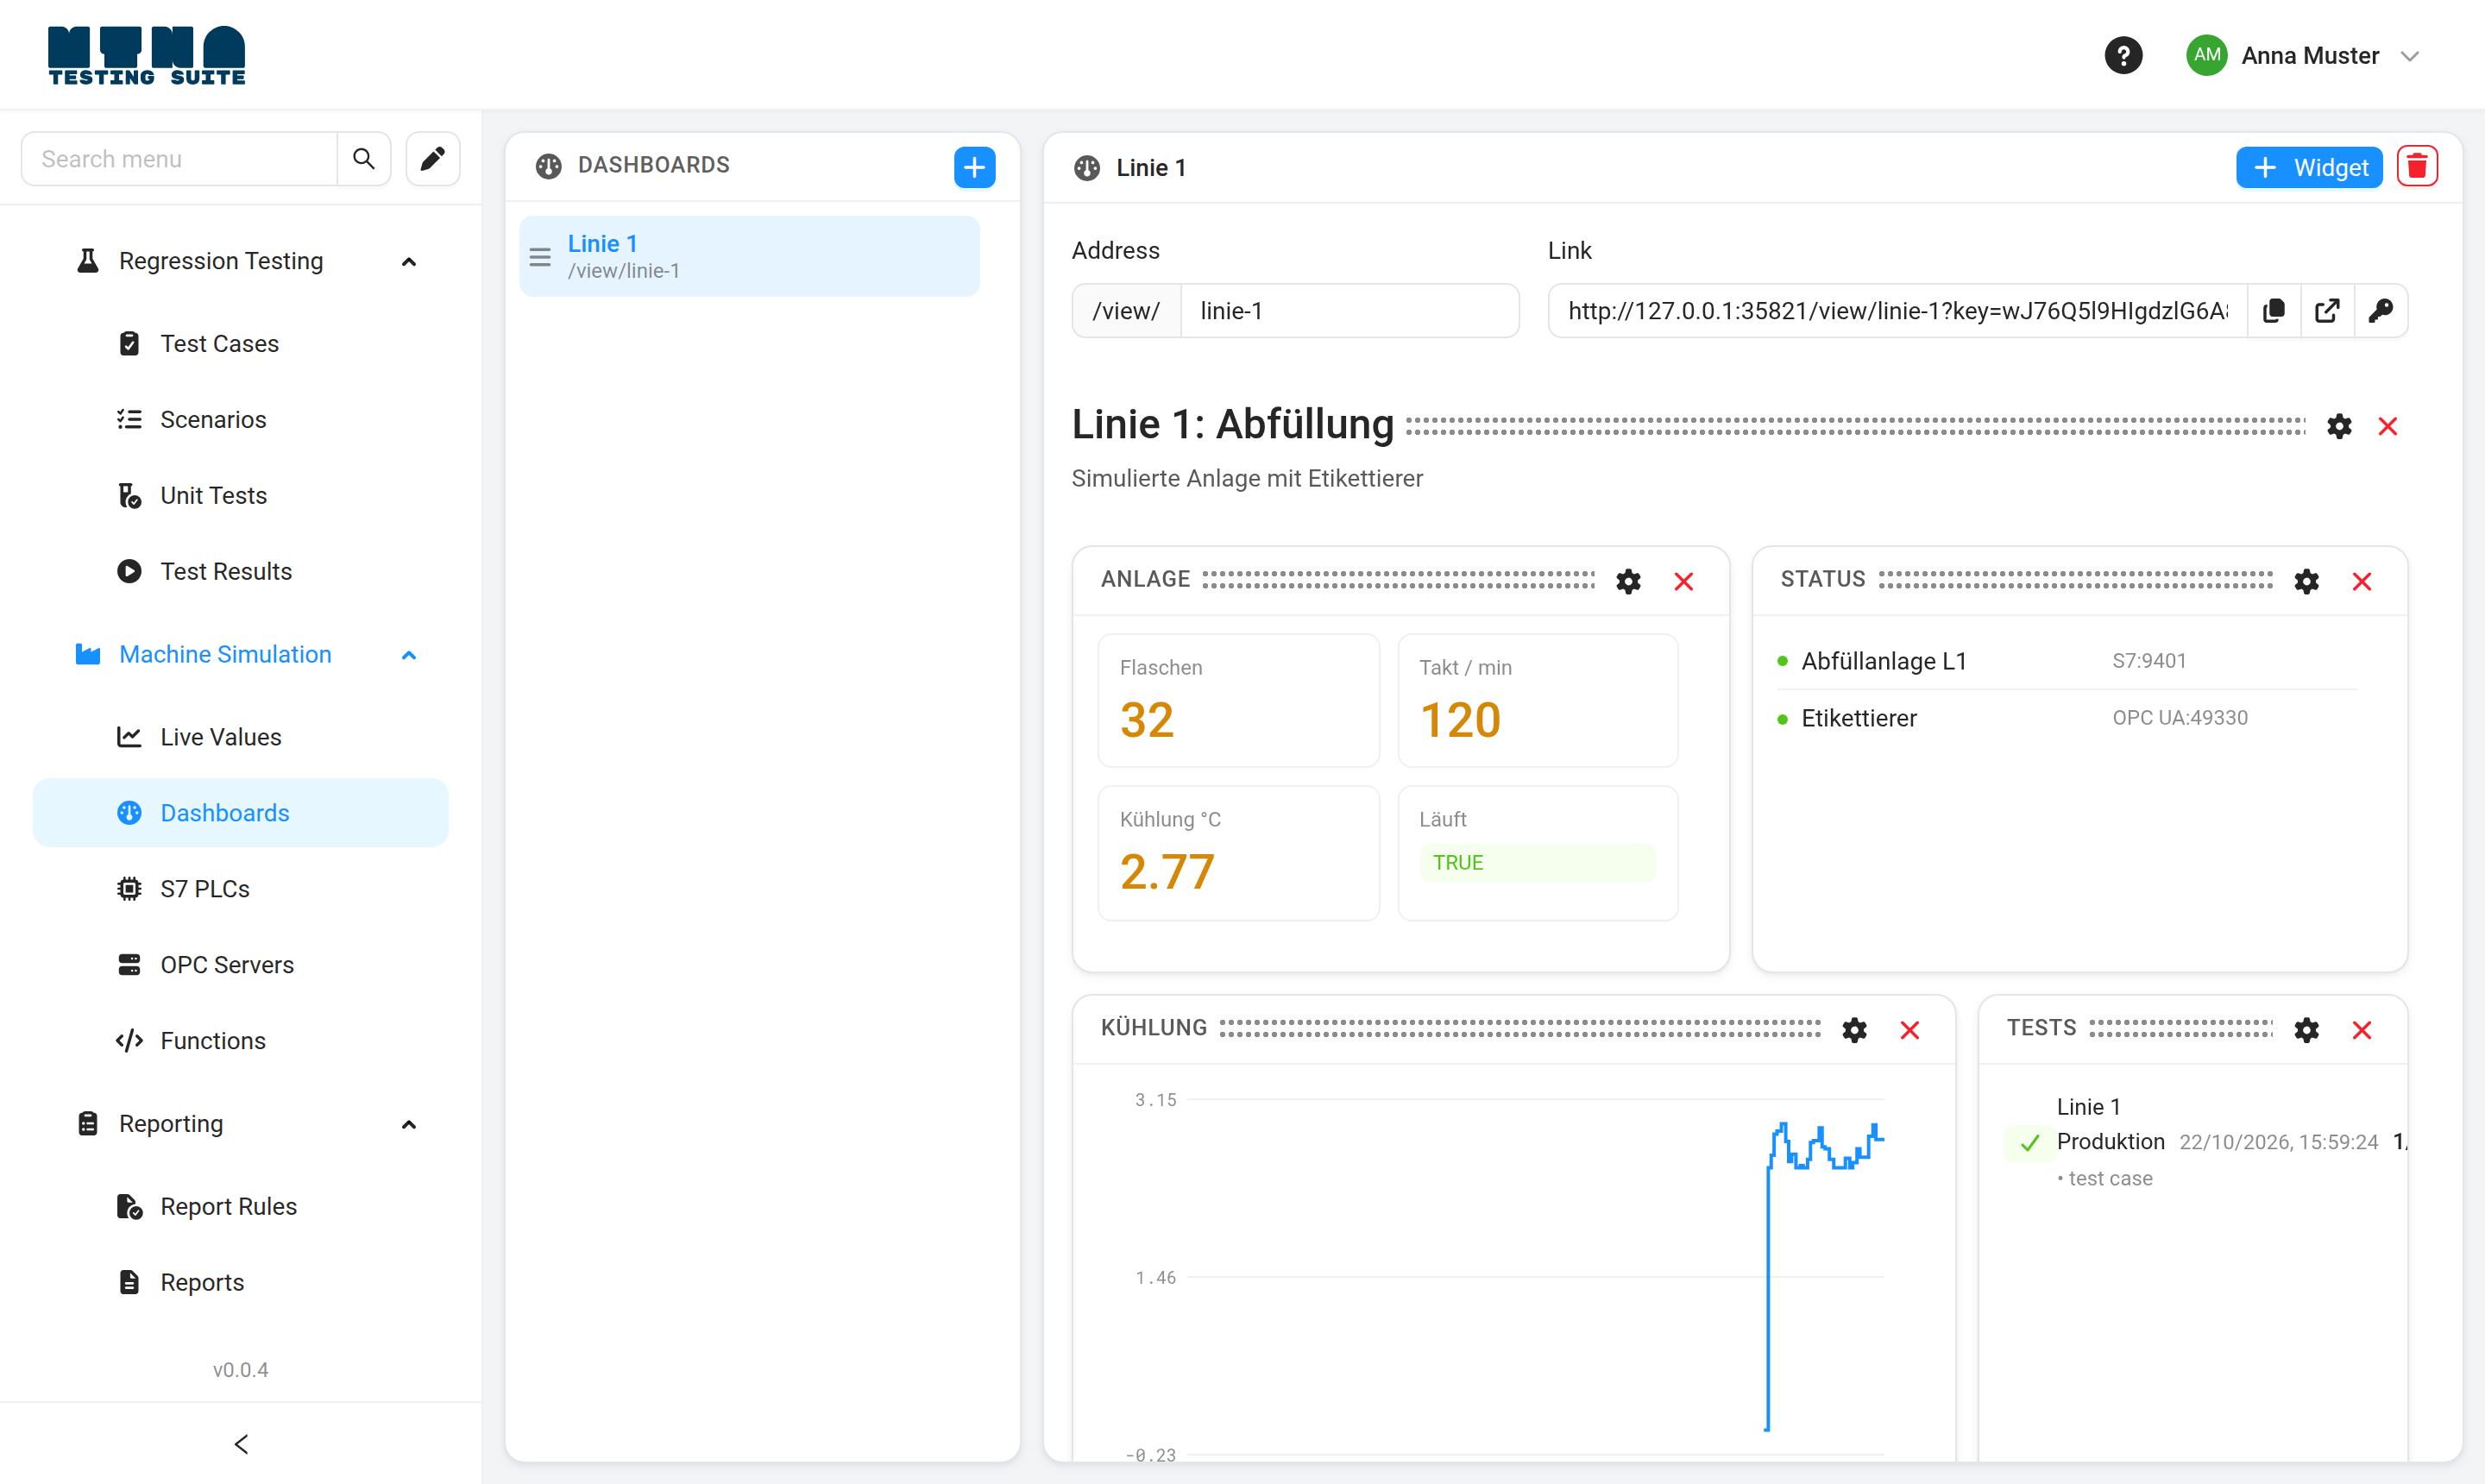The image size is (2485, 1484).
Task: Click the AM user avatar
Action: [x=2206, y=55]
